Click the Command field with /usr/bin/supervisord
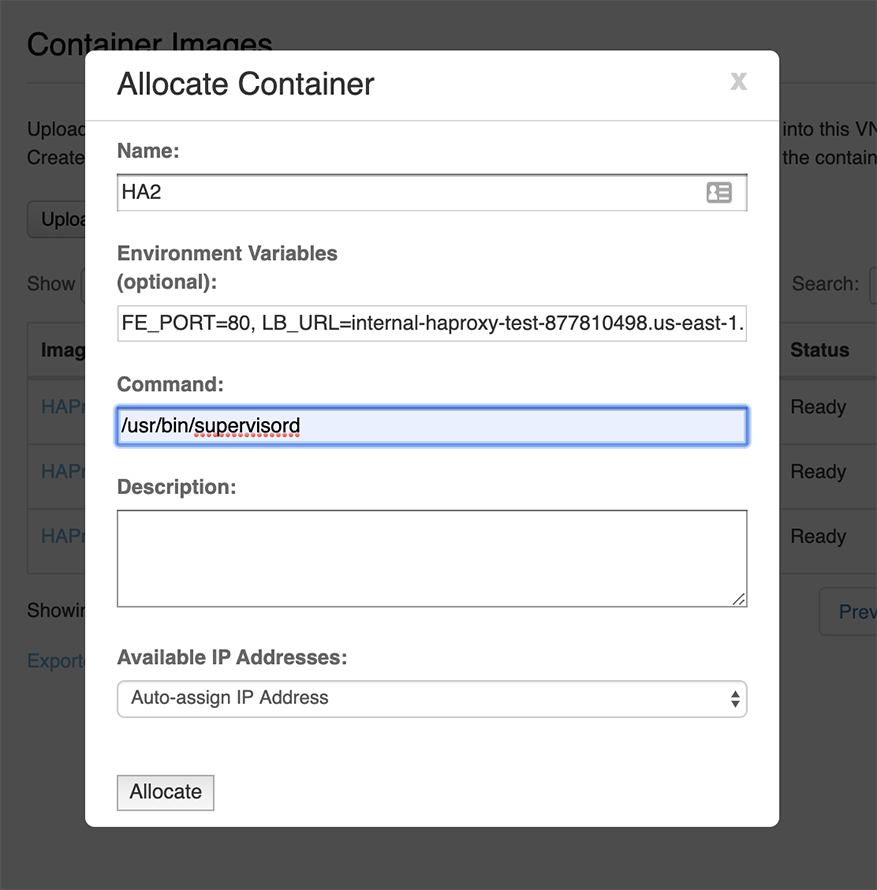Viewport: 877px width, 890px height. pyautogui.click(x=431, y=427)
